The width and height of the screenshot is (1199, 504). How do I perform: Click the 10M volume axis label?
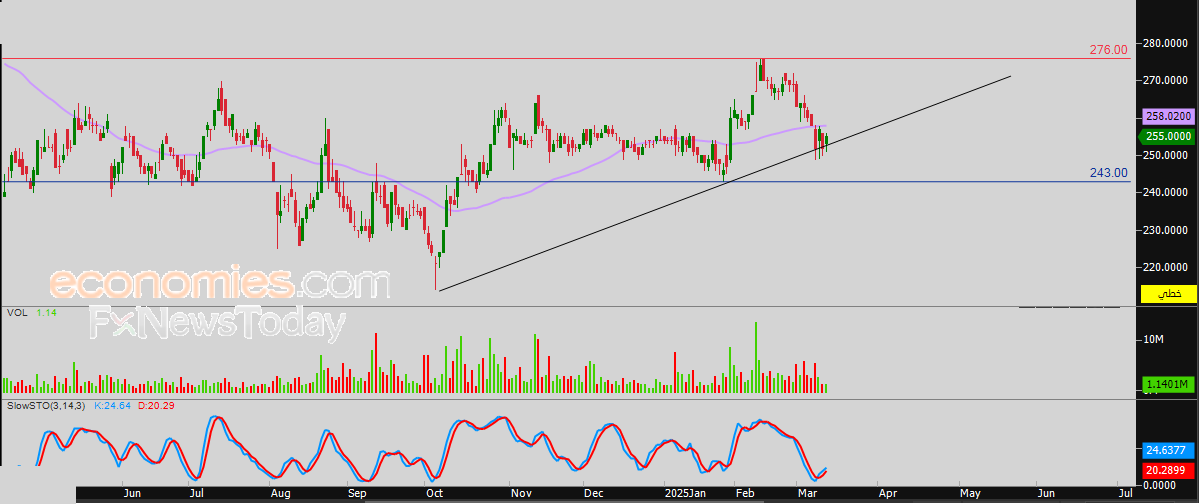tap(1153, 339)
